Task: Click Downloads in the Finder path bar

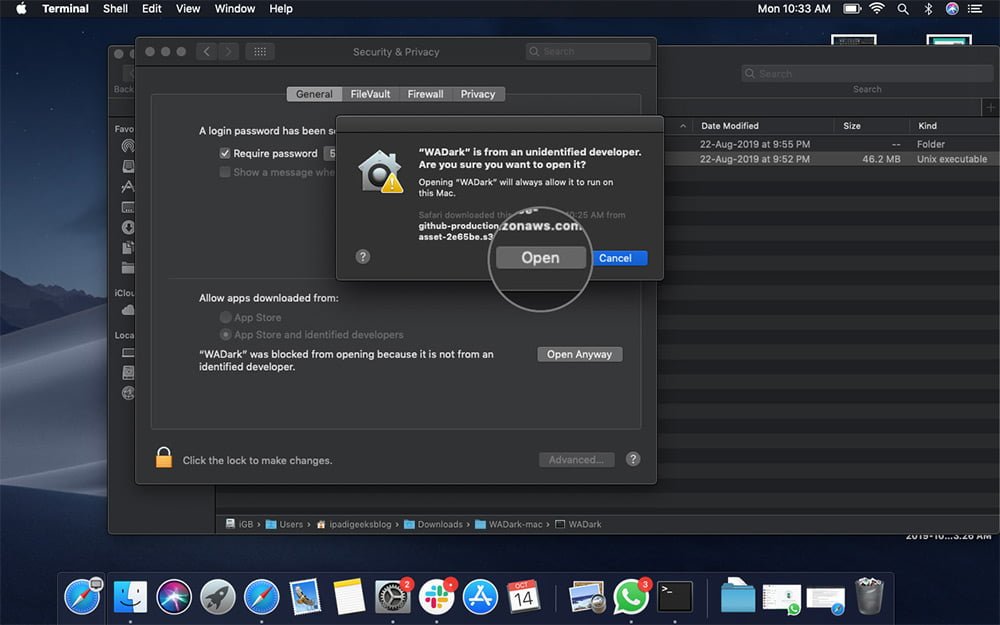Action: coord(434,524)
